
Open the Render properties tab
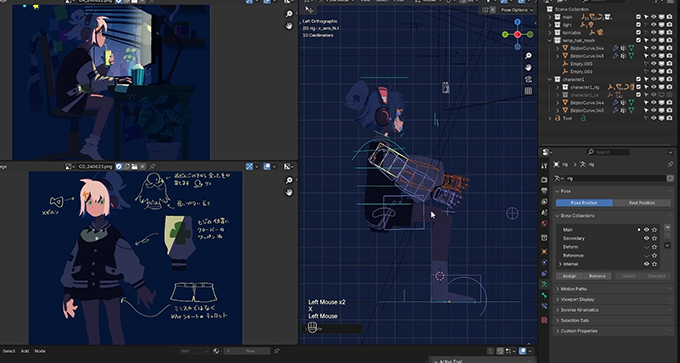[x=544, y=180]
